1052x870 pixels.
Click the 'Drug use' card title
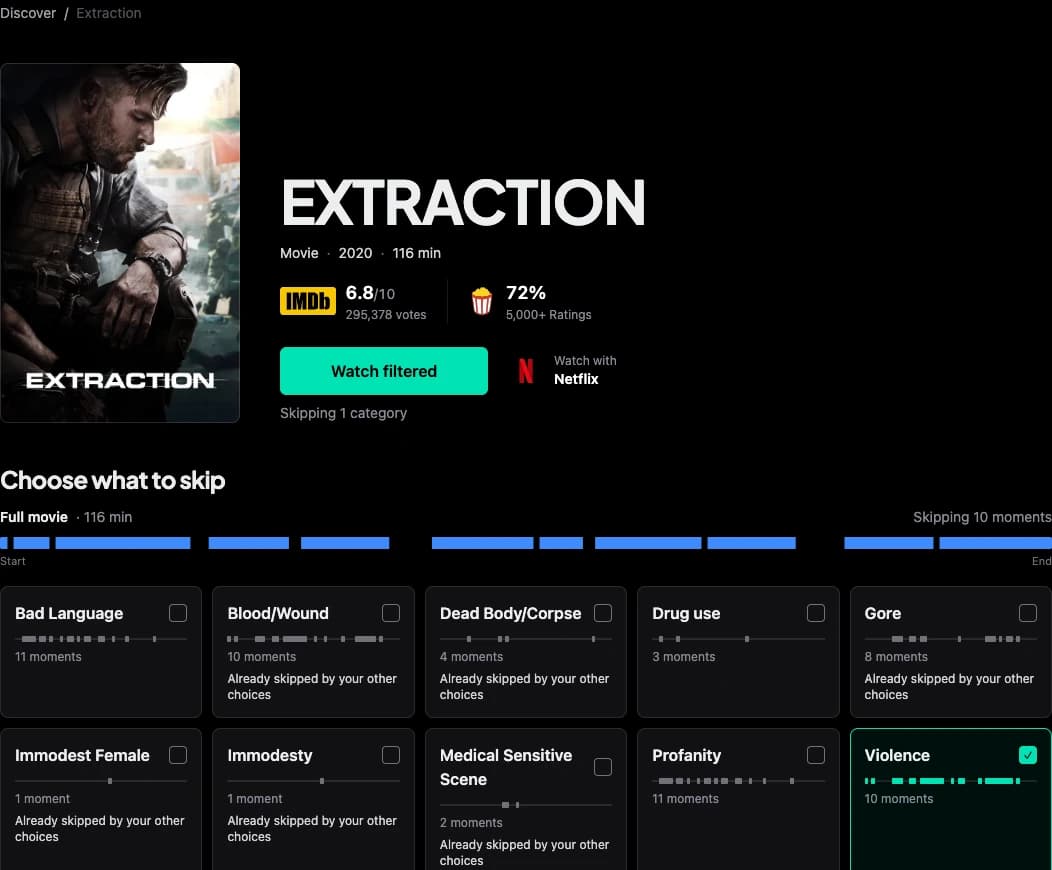click(x=686, y=614)
